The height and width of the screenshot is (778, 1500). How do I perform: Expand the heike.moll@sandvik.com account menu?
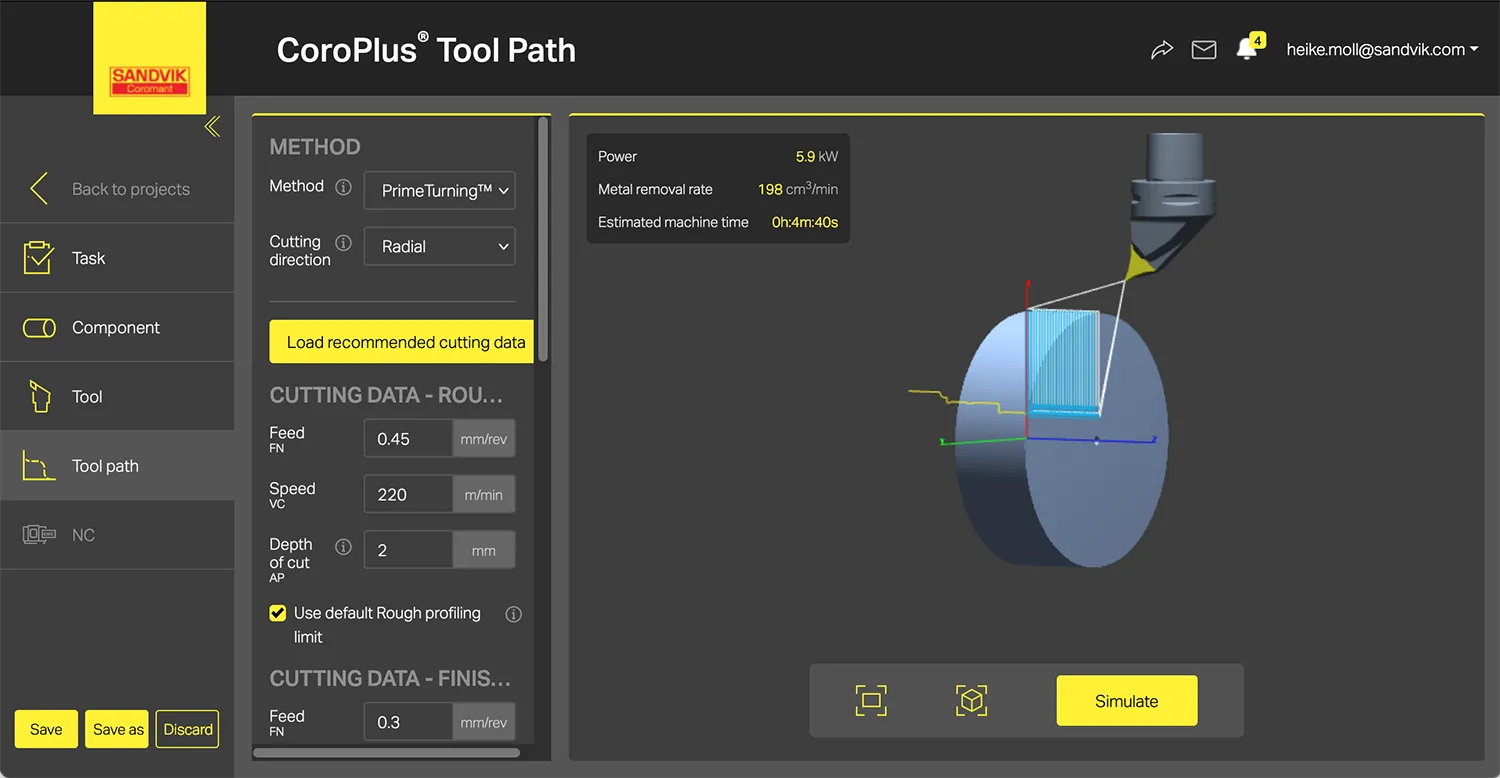tap(1381, 50)
